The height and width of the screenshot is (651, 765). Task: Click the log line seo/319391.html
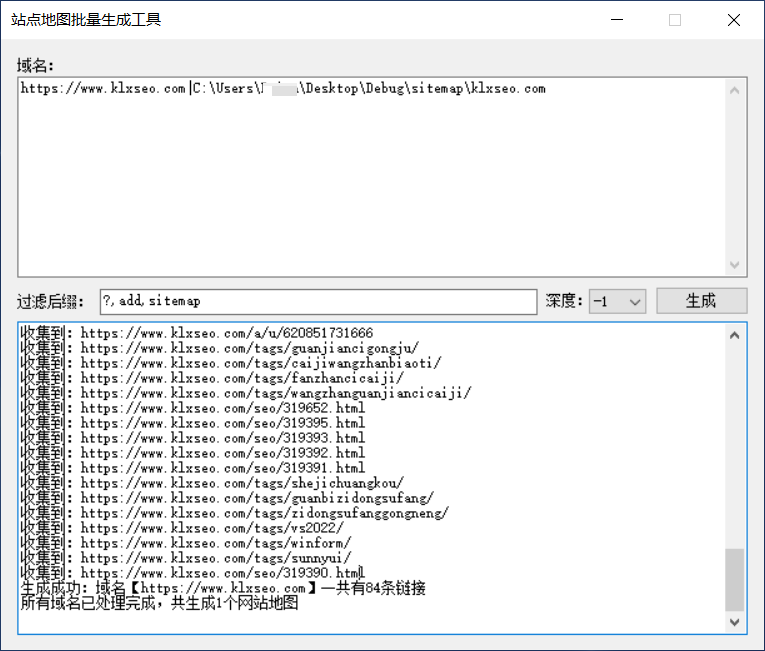[193, 468]
